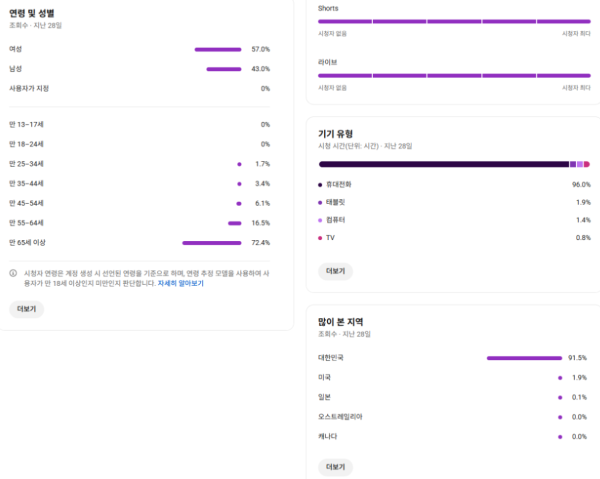Screen dimensions: 600x479
Task: Click the 휴대전화 segment in device bar
Action: [444, 164]
